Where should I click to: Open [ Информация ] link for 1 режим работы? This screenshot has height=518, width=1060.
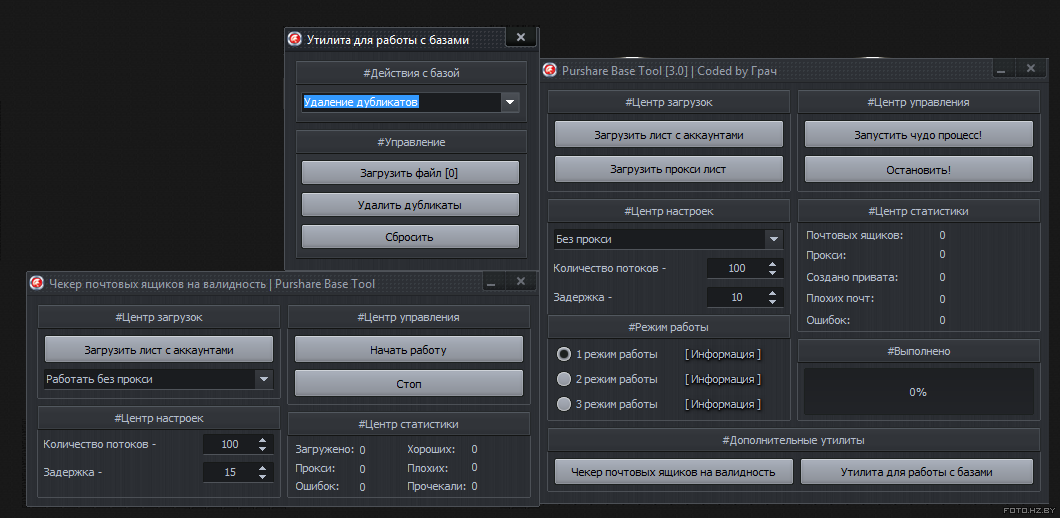(723, 354)
